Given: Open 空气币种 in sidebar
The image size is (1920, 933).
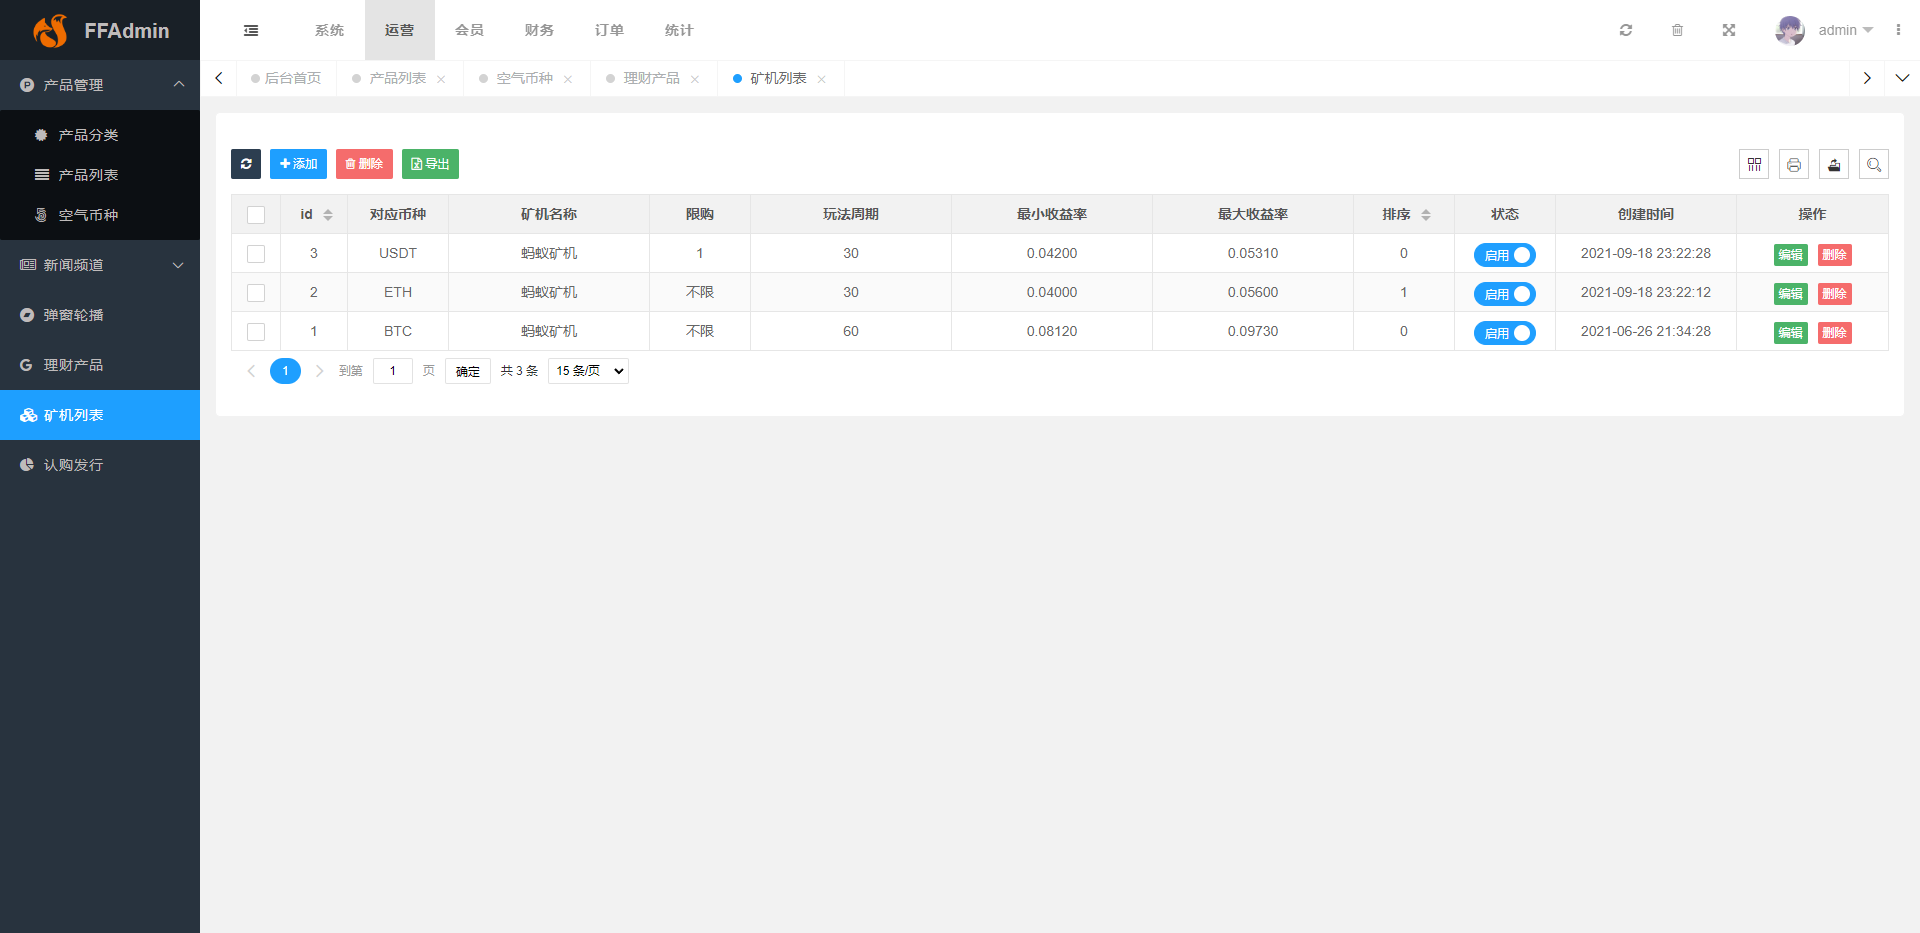Looking at the screenshot, I should click(100, 215).
